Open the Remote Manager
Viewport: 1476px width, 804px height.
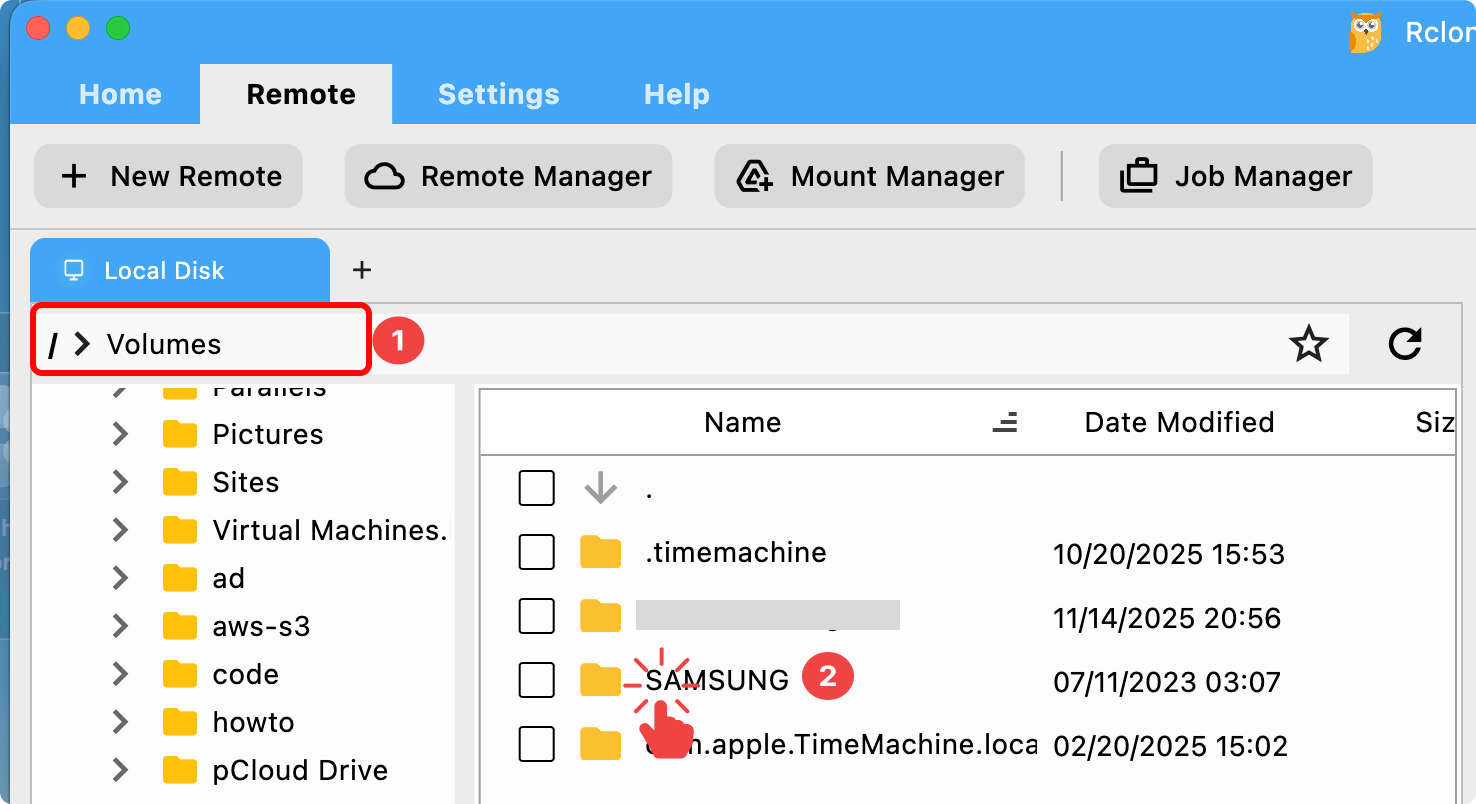pos(507,176)
